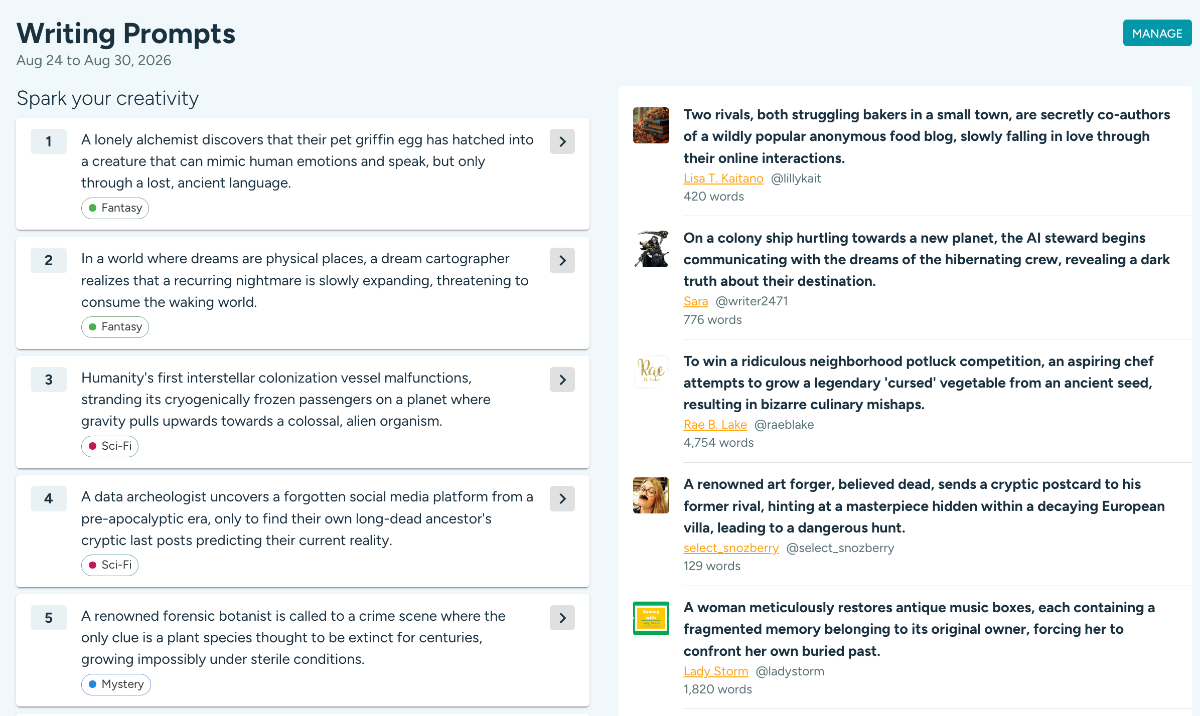Select the Fantasy tag on prompt 1
This screenshot has width=1200, height=716.
click(x=115, y=208)
